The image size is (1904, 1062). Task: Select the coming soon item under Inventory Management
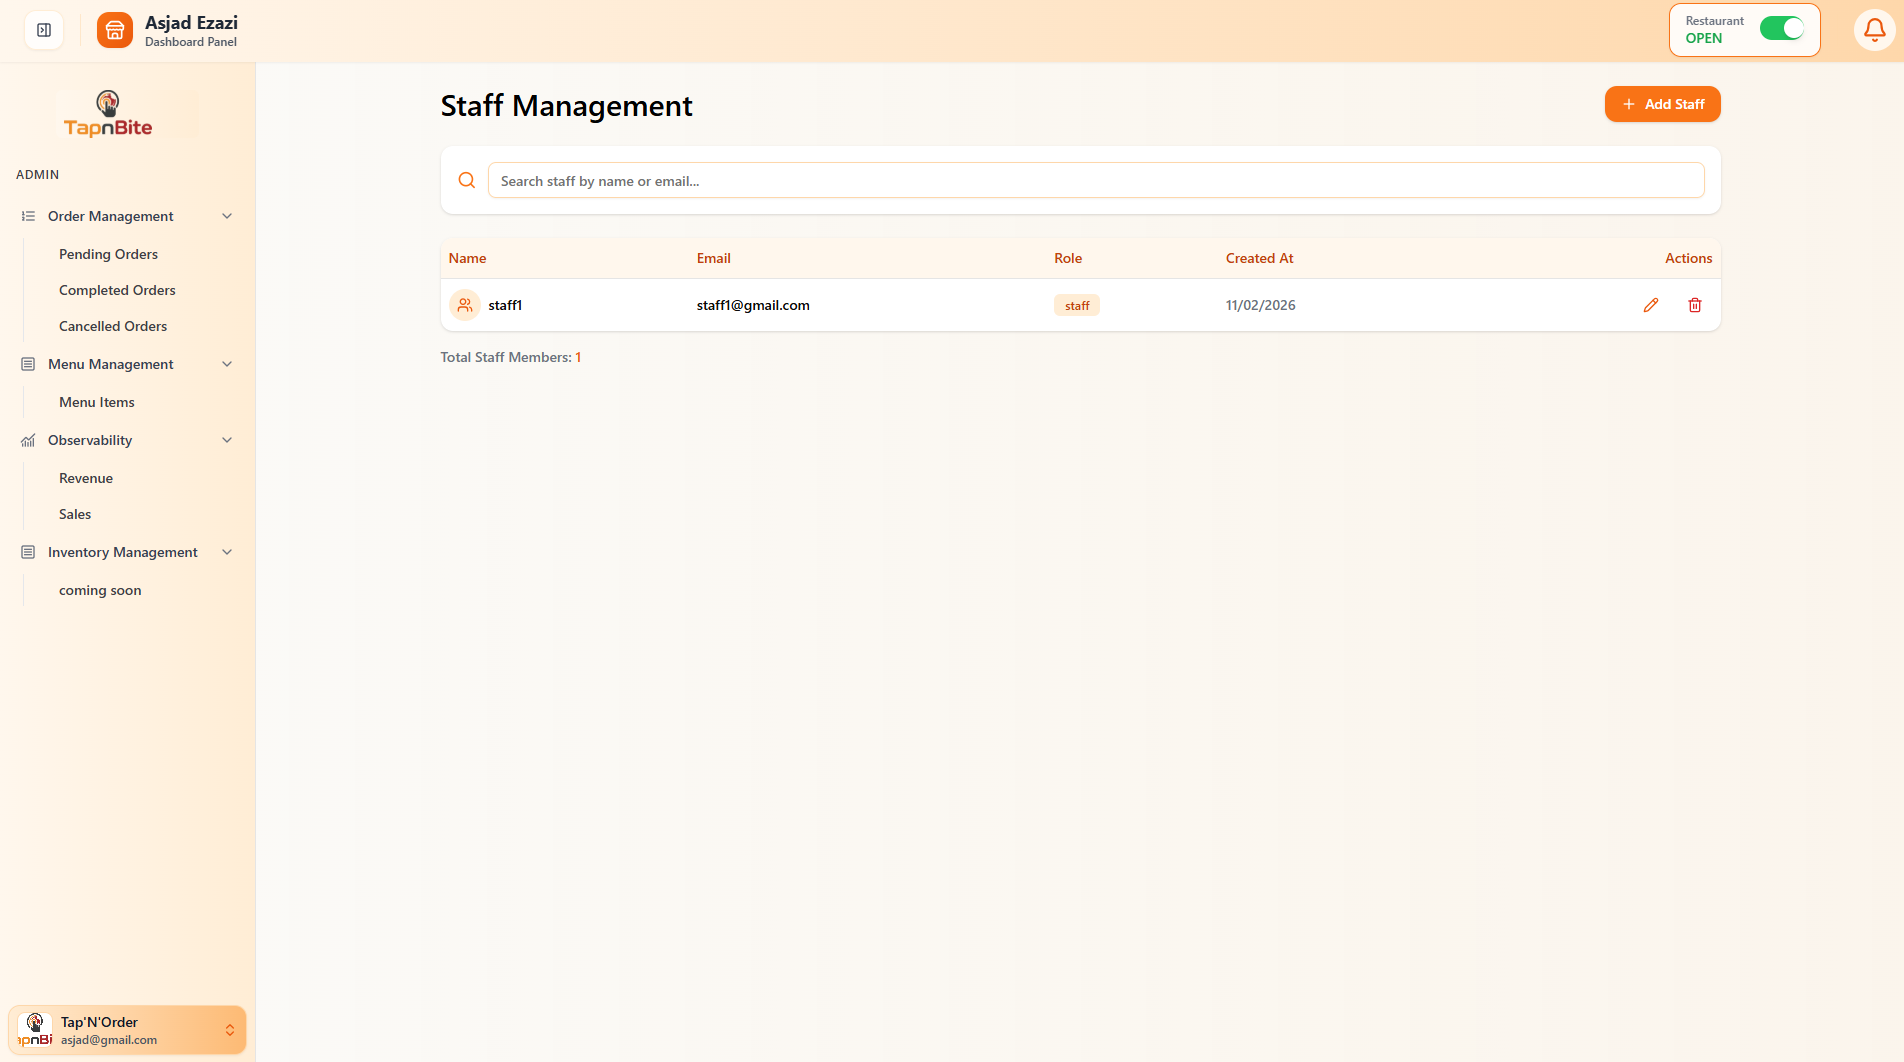(99, 590)
